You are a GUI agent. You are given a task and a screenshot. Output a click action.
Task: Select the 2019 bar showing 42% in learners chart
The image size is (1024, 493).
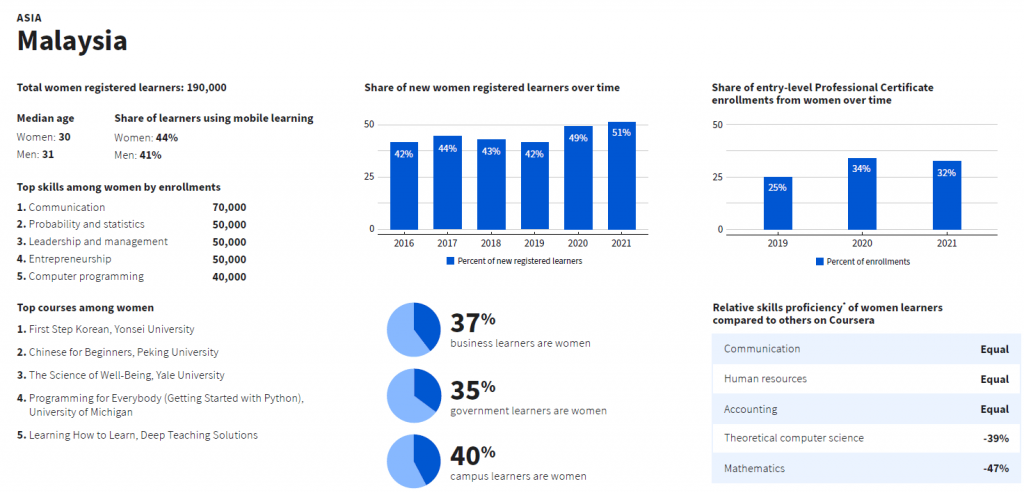(x=535, y=186)
